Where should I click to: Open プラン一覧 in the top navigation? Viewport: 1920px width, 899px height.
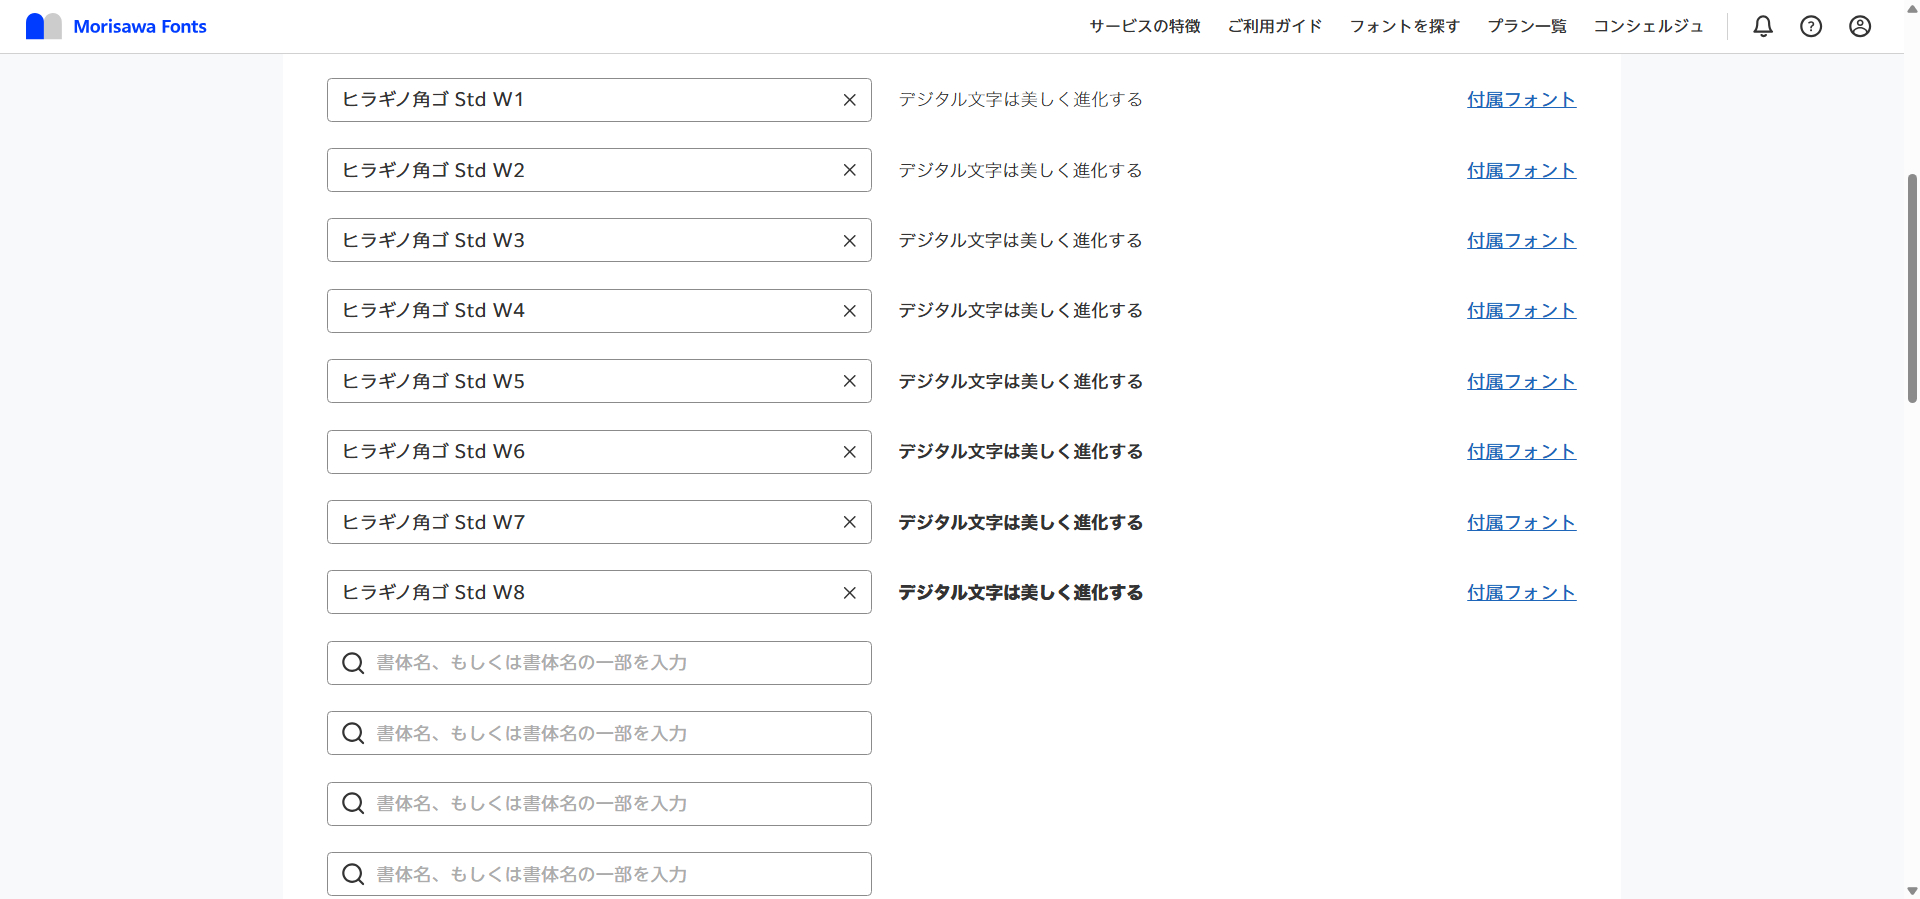pos(1527,26)
